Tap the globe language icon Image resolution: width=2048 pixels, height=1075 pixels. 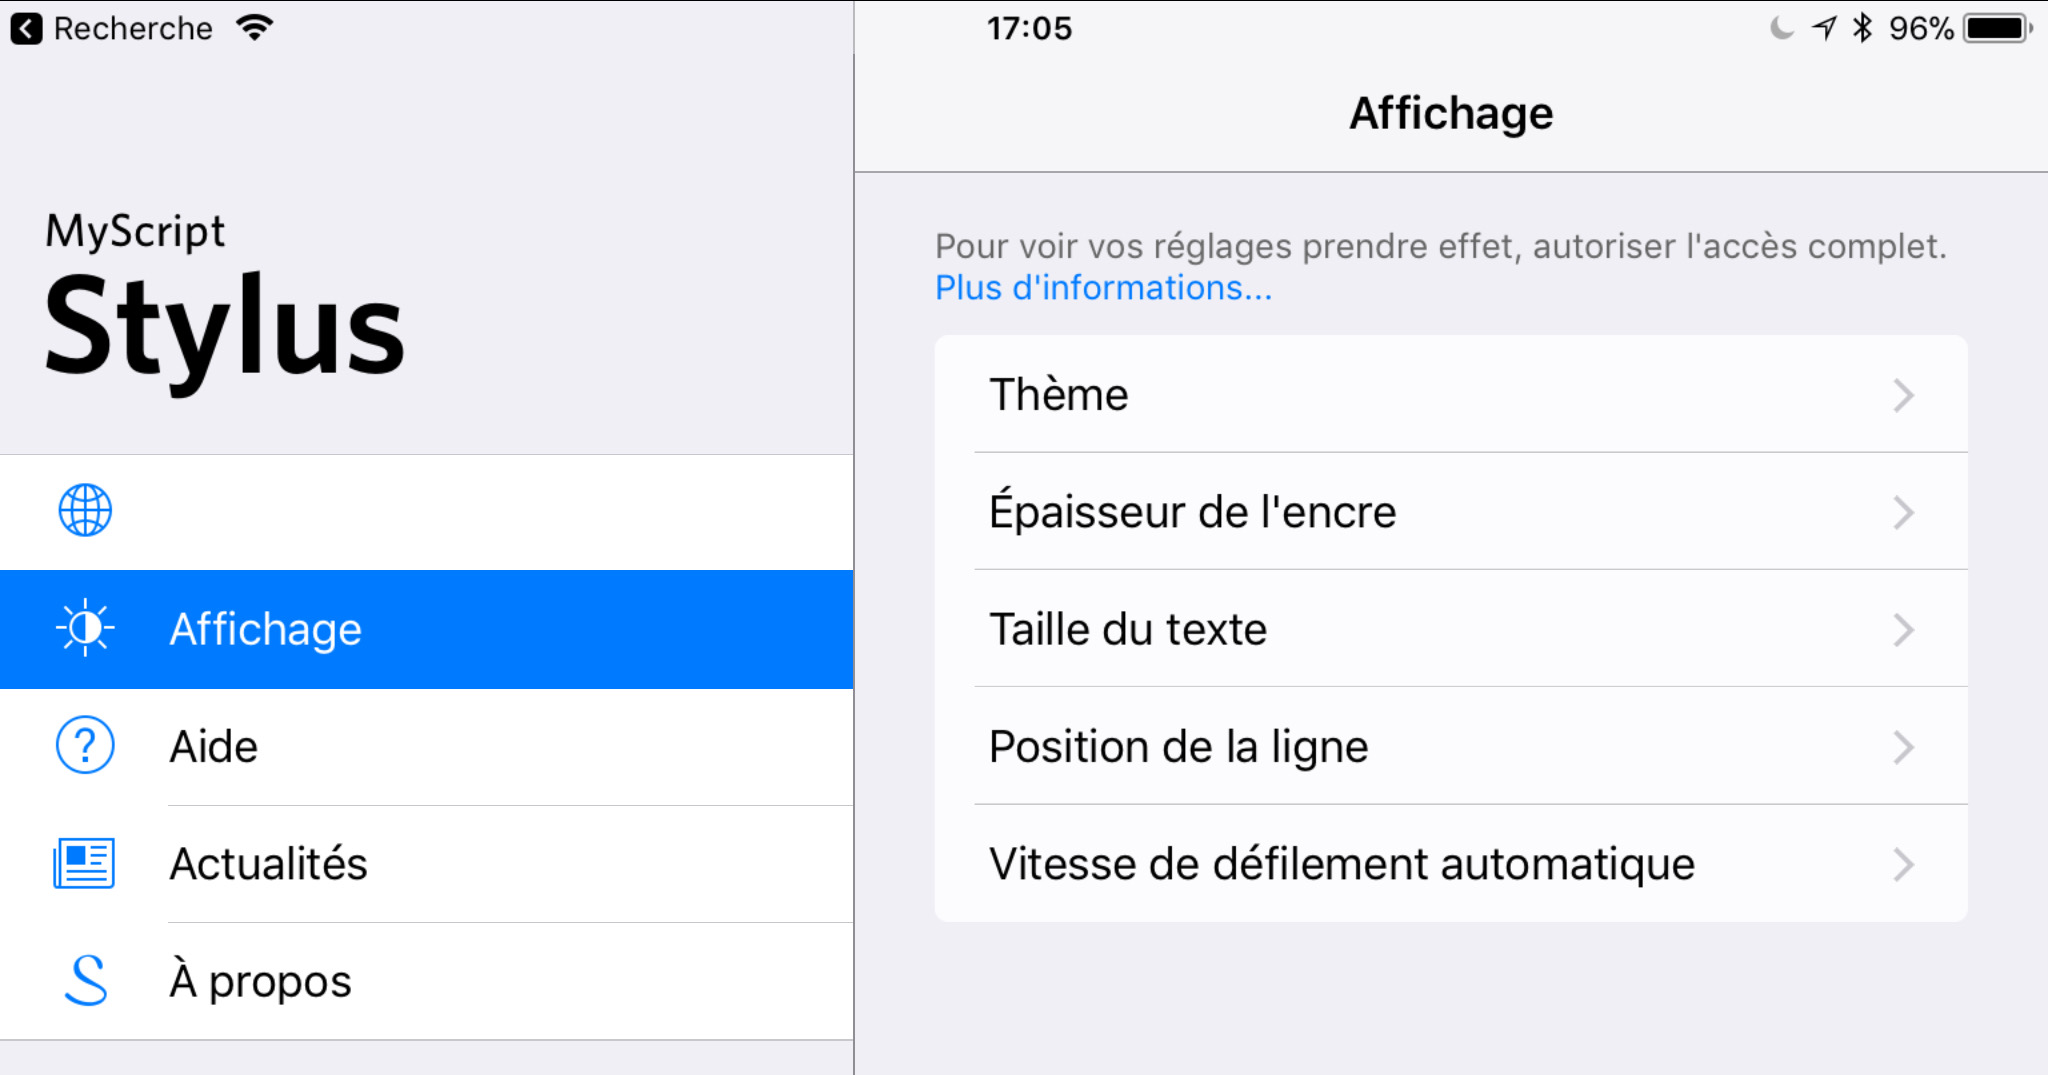(x=85, y=511)
